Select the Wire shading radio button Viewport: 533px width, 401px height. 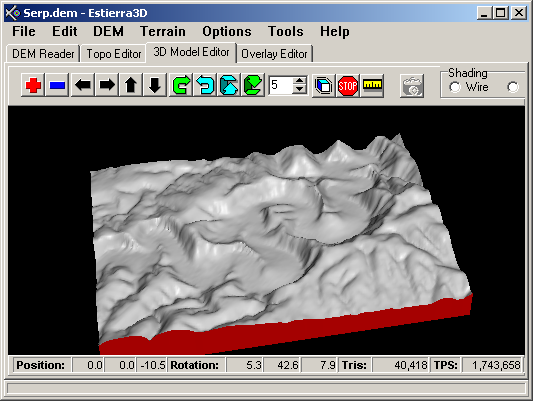454,87
